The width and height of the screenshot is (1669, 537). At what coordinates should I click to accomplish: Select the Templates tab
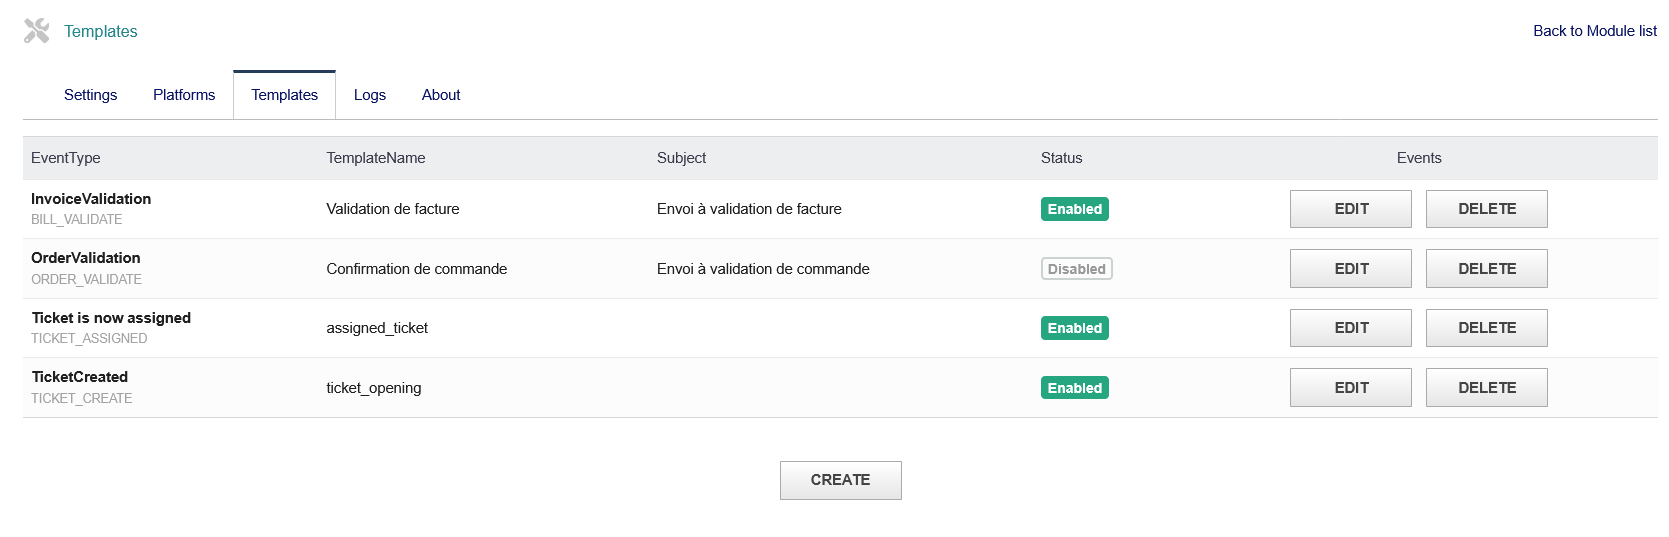284,95
